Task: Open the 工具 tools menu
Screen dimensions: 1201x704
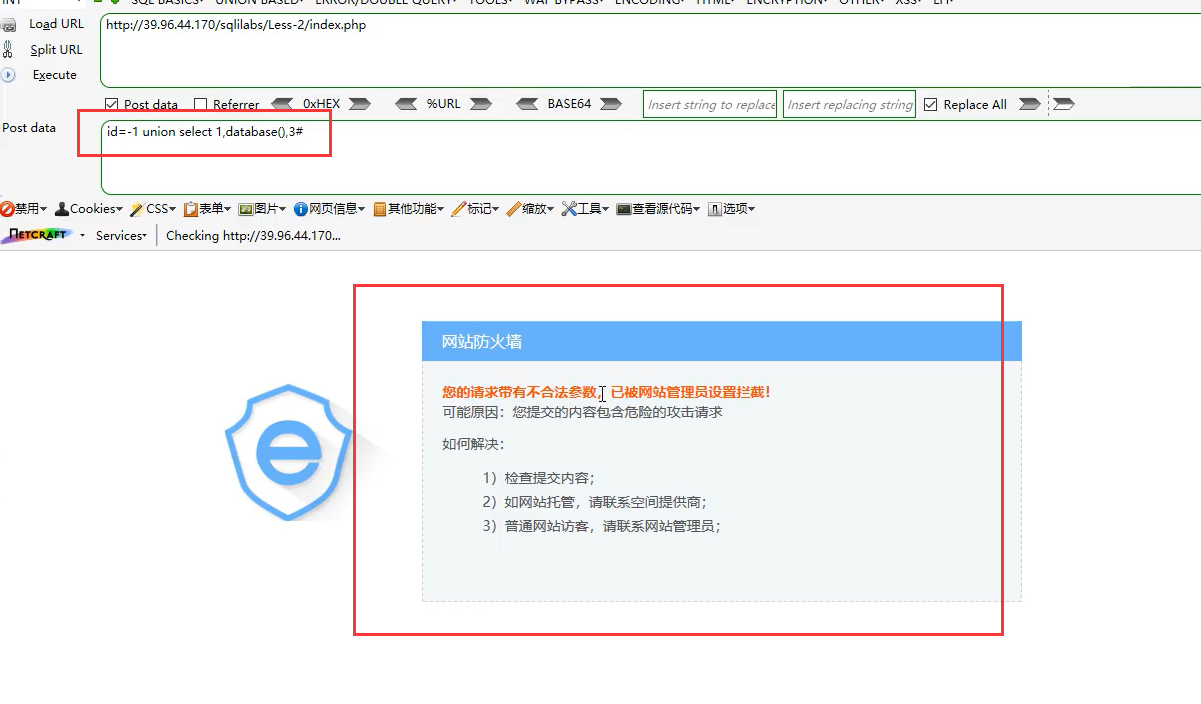Action: click(x=585, y=209)
